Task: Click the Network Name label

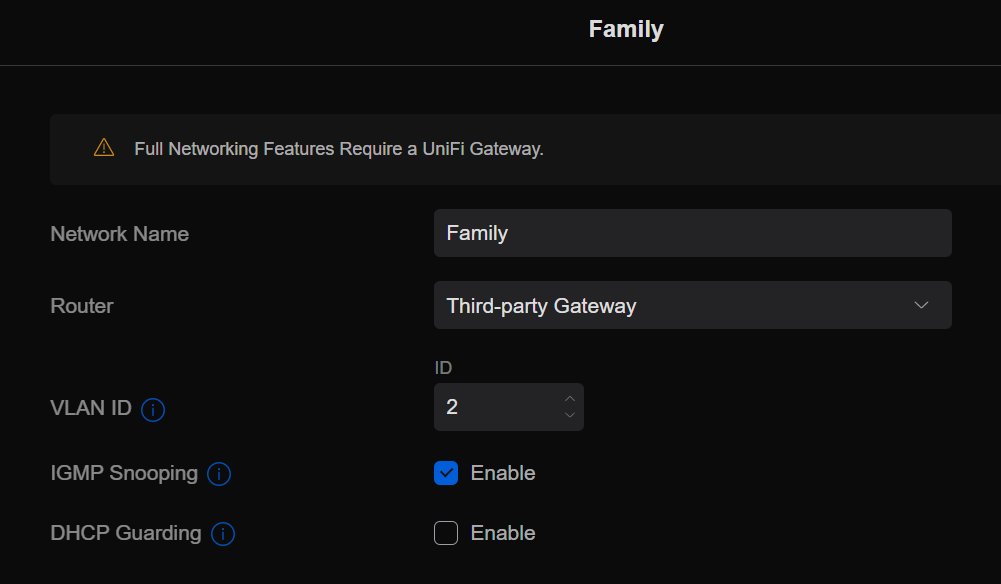Action: 120,234
